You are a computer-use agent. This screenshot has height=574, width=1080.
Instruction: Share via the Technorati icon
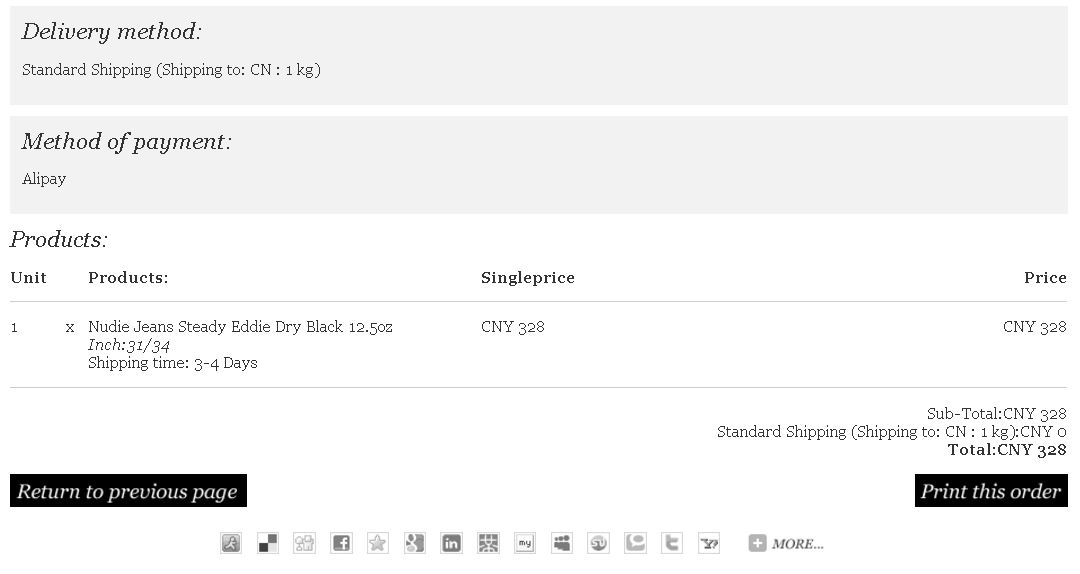point(635,543)
